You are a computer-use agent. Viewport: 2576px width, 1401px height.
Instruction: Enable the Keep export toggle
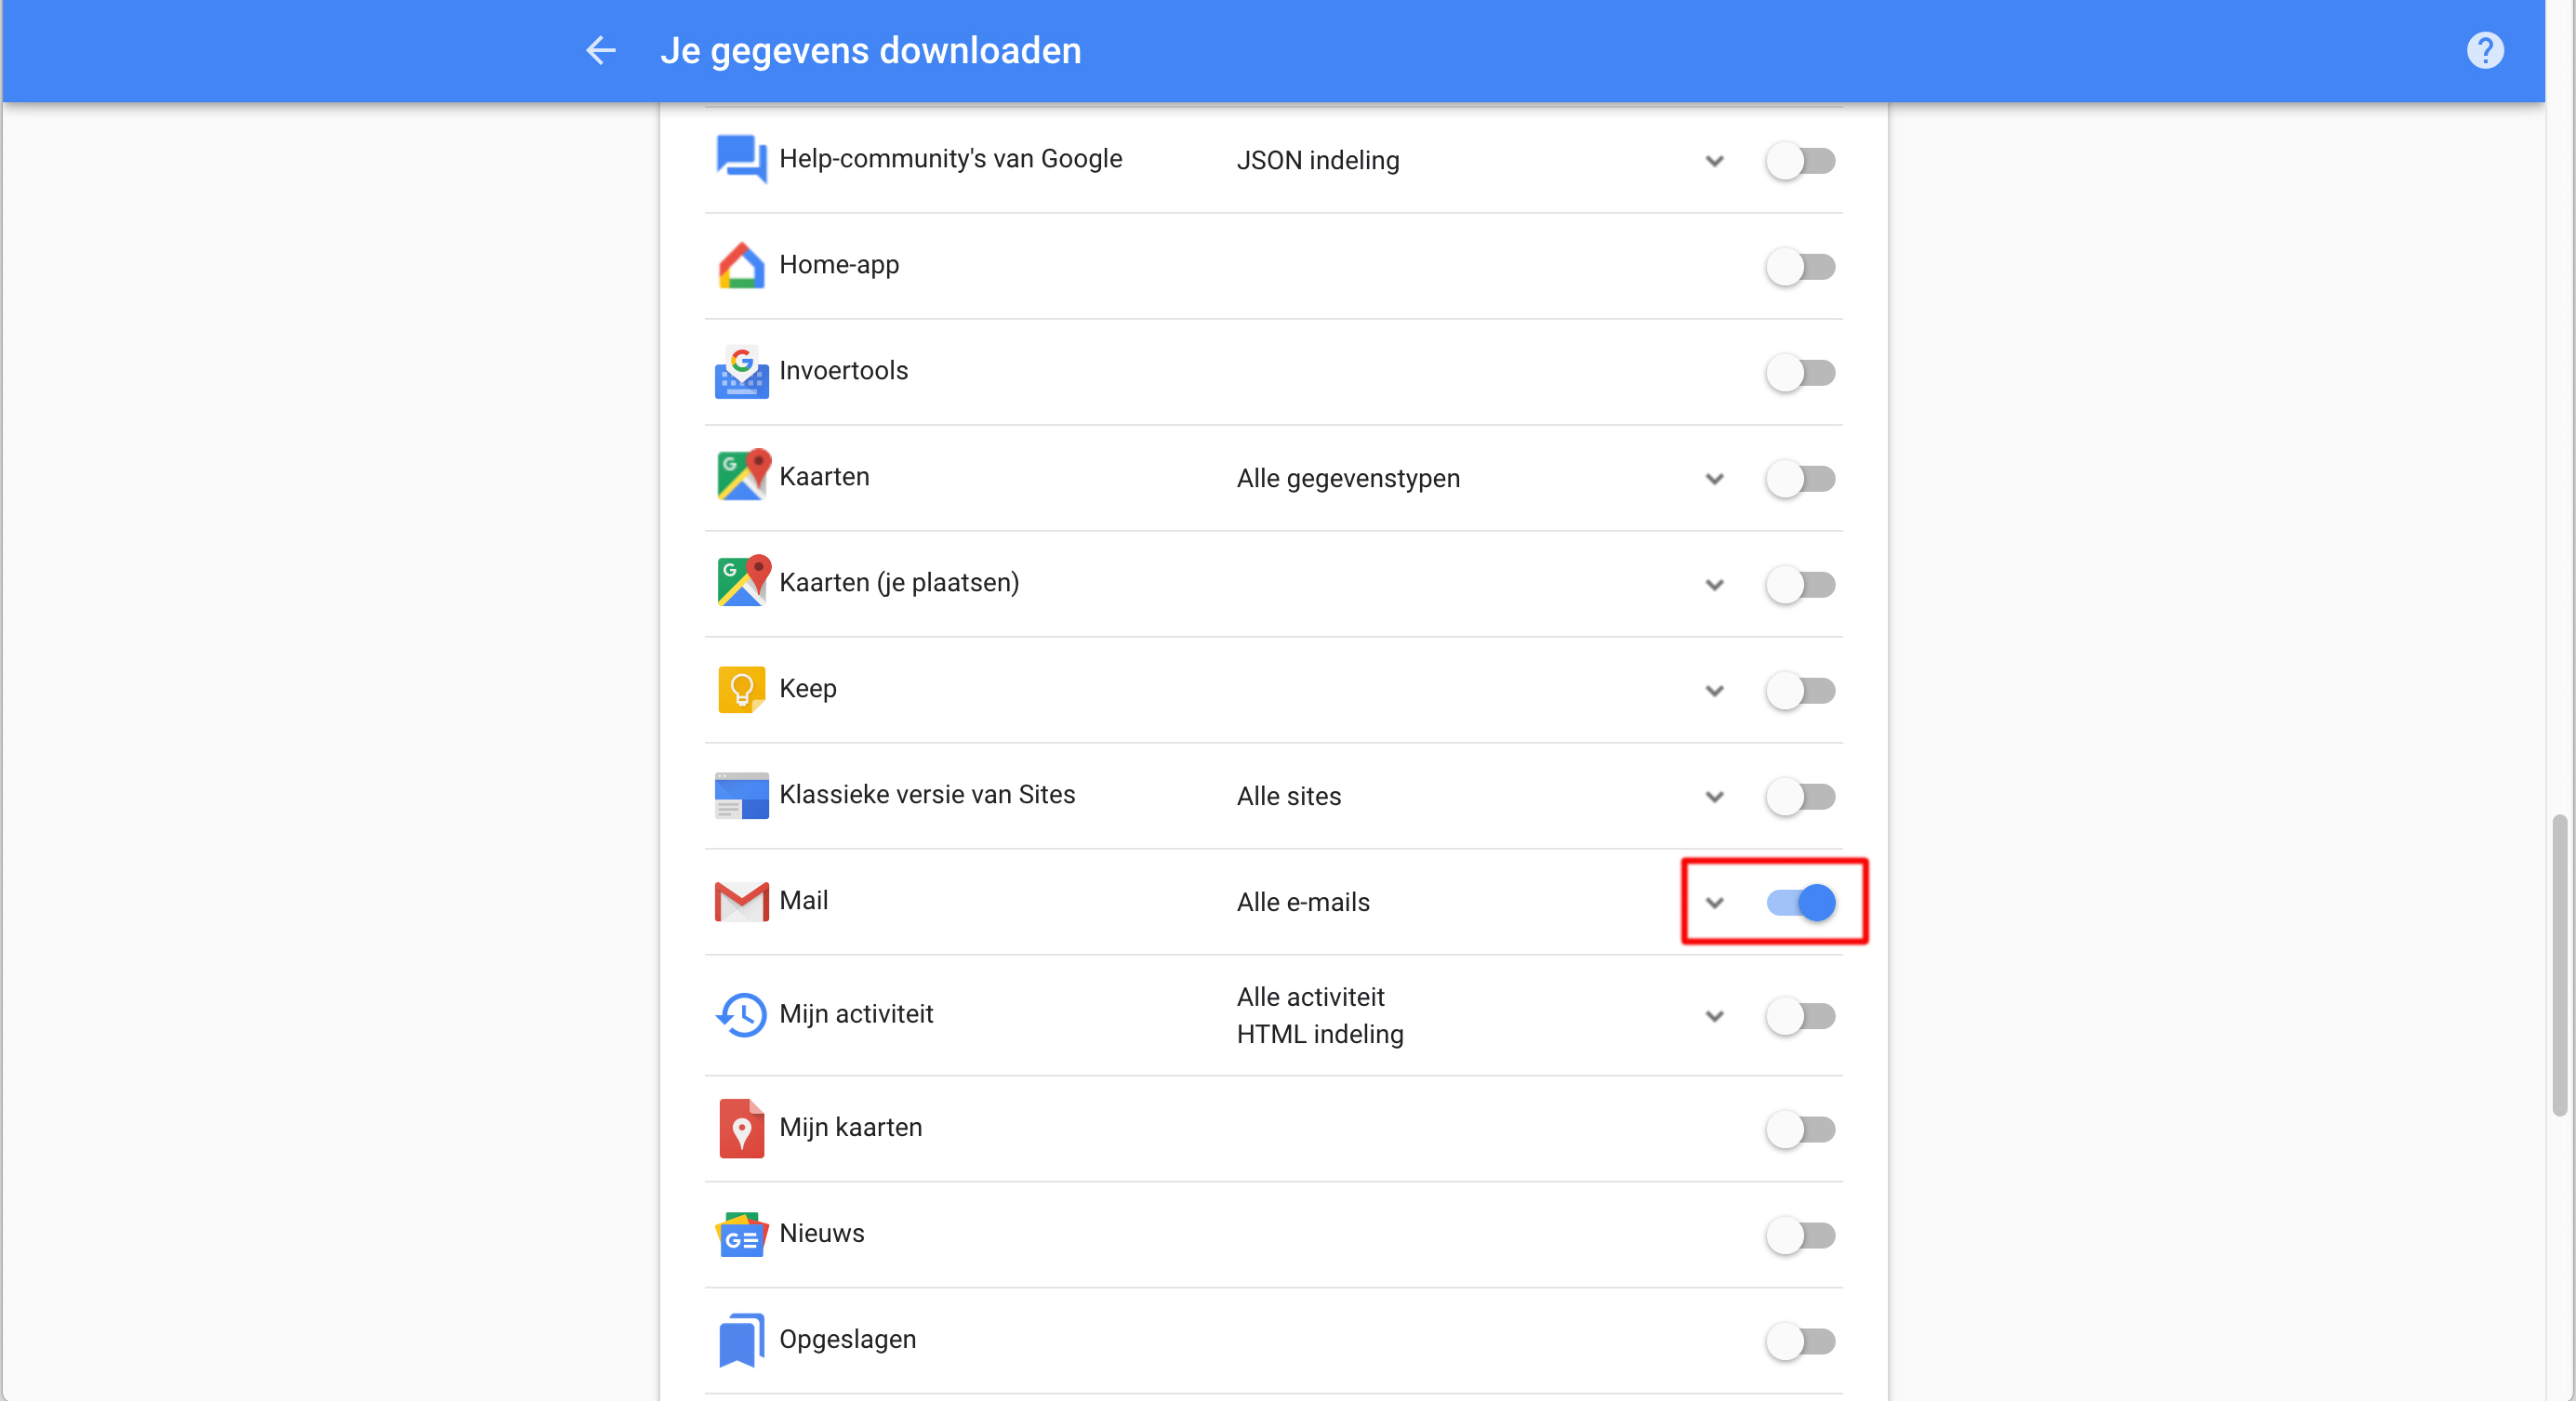pos(1800,691)
